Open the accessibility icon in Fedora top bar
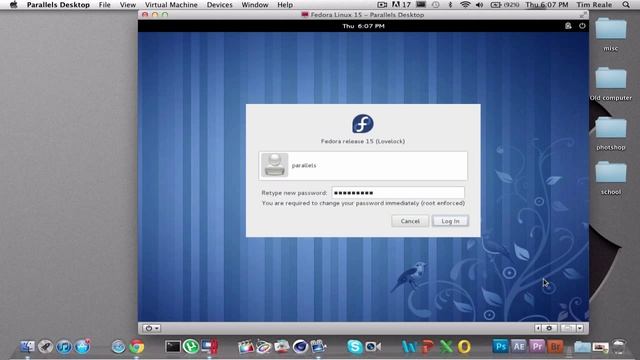The height and width of the screenshot is (360, 640). (x=568, y=26)
